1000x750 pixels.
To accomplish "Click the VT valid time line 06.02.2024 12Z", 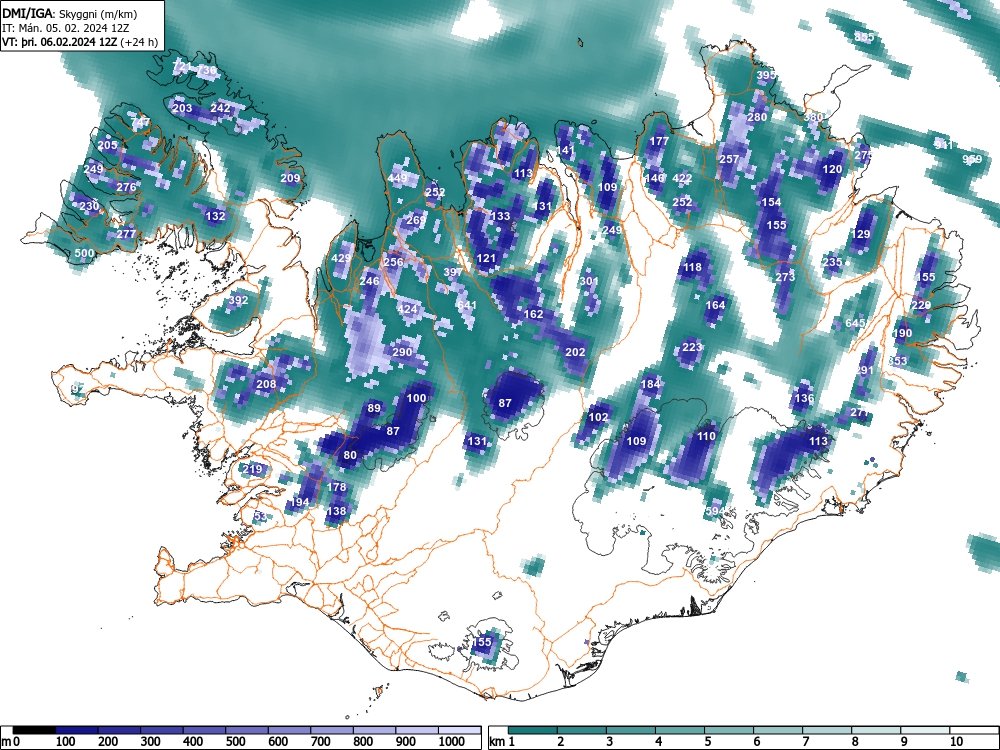I will [80, 43].
